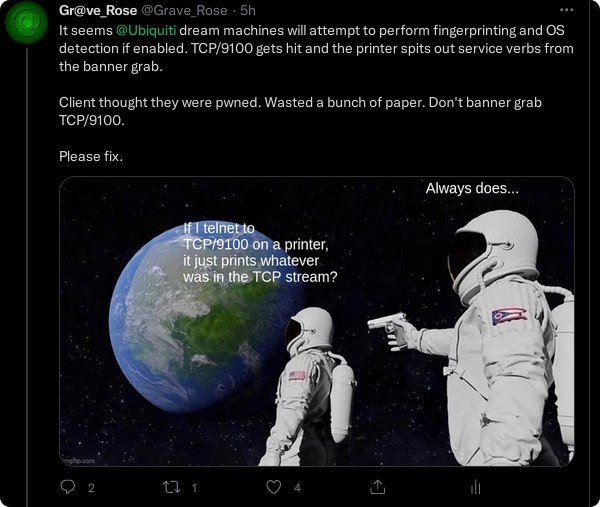Click the @Grave_Rose handle

[x=184, y=10]
